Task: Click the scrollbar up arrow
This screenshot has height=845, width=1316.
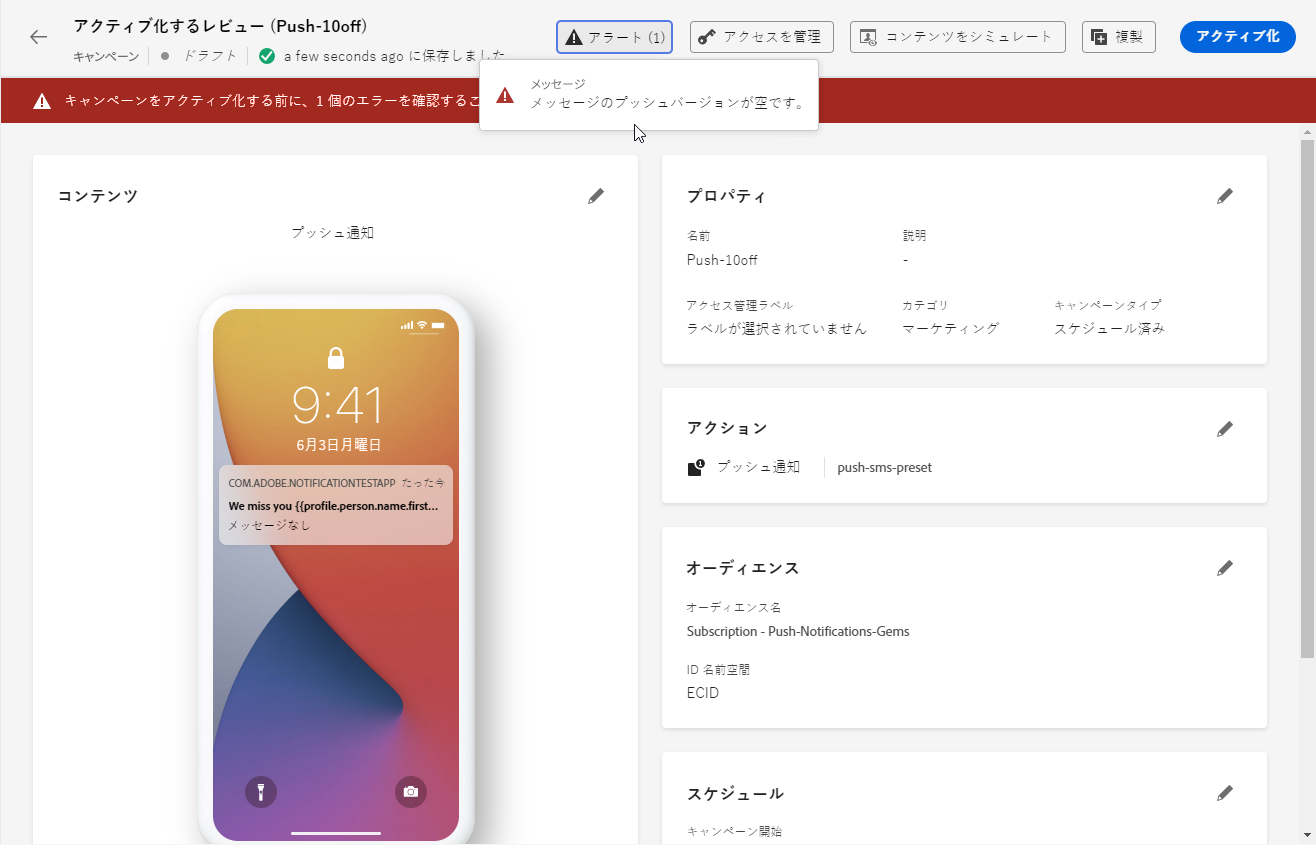Action: tap(1307, 132)
